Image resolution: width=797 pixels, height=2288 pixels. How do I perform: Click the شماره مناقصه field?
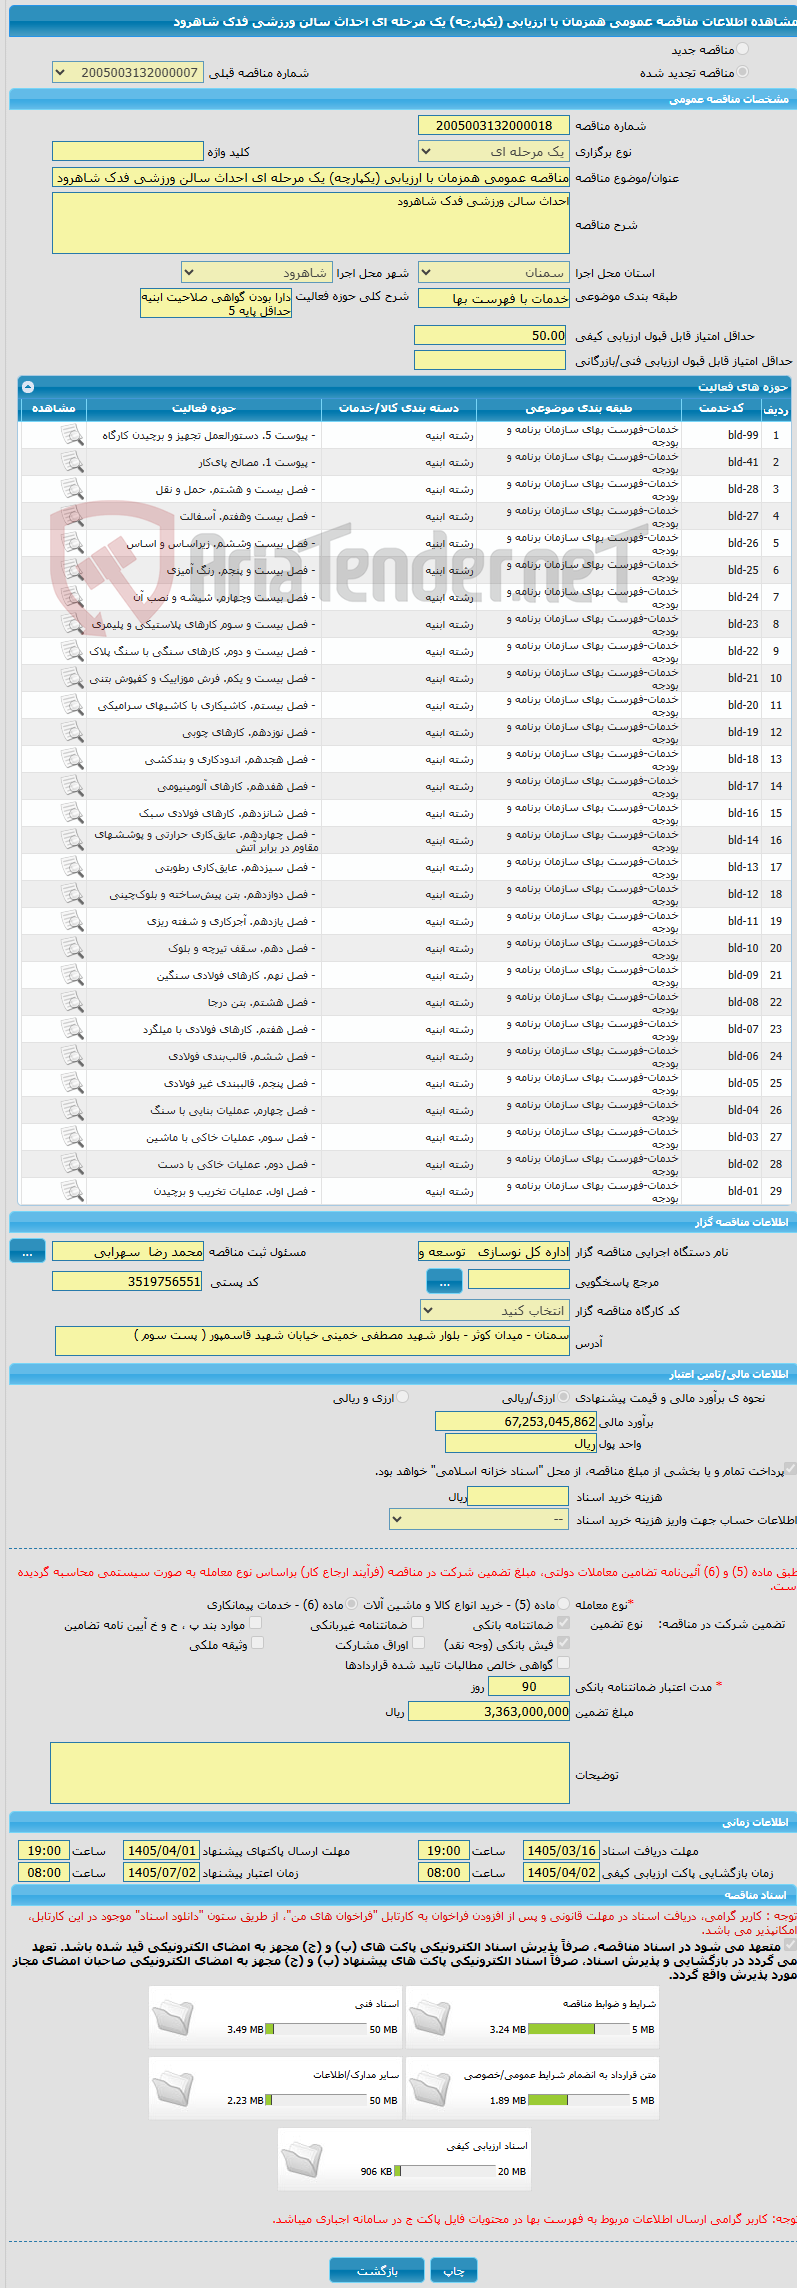(494, 125)
